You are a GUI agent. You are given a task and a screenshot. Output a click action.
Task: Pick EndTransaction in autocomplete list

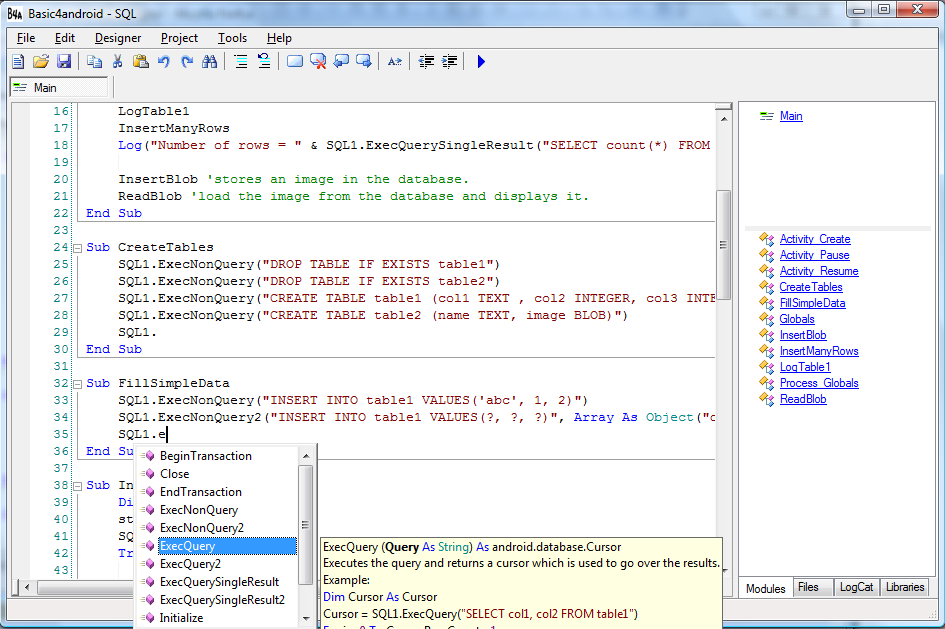click(x=218, y=492)
